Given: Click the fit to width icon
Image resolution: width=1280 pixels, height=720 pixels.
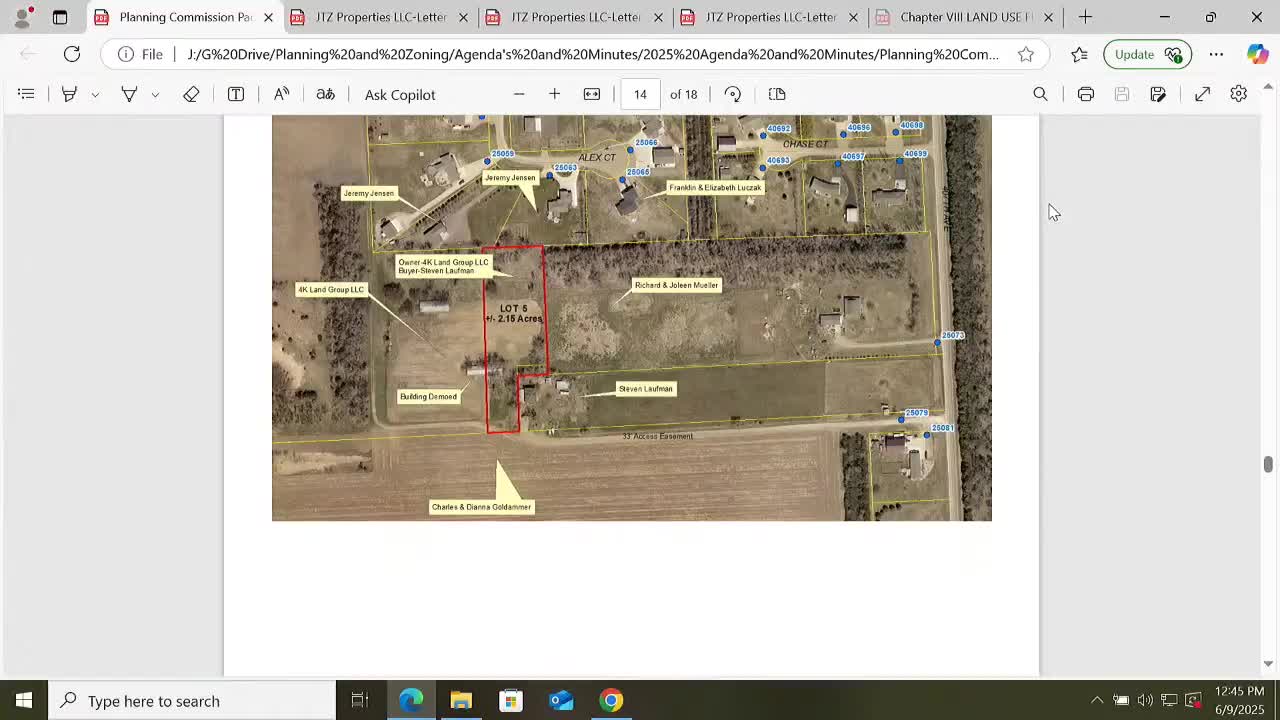Looking at the screenshot, I should coord(592,94).
